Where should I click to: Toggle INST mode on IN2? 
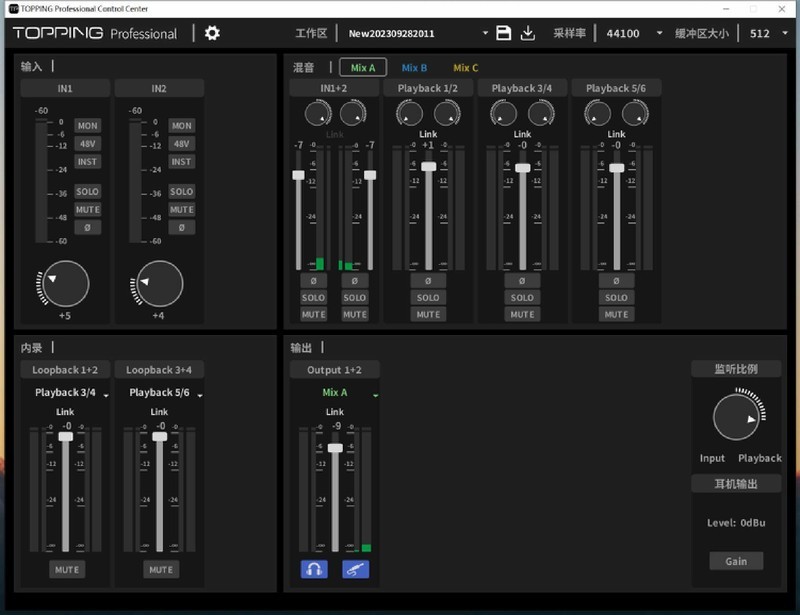point(181,161)
